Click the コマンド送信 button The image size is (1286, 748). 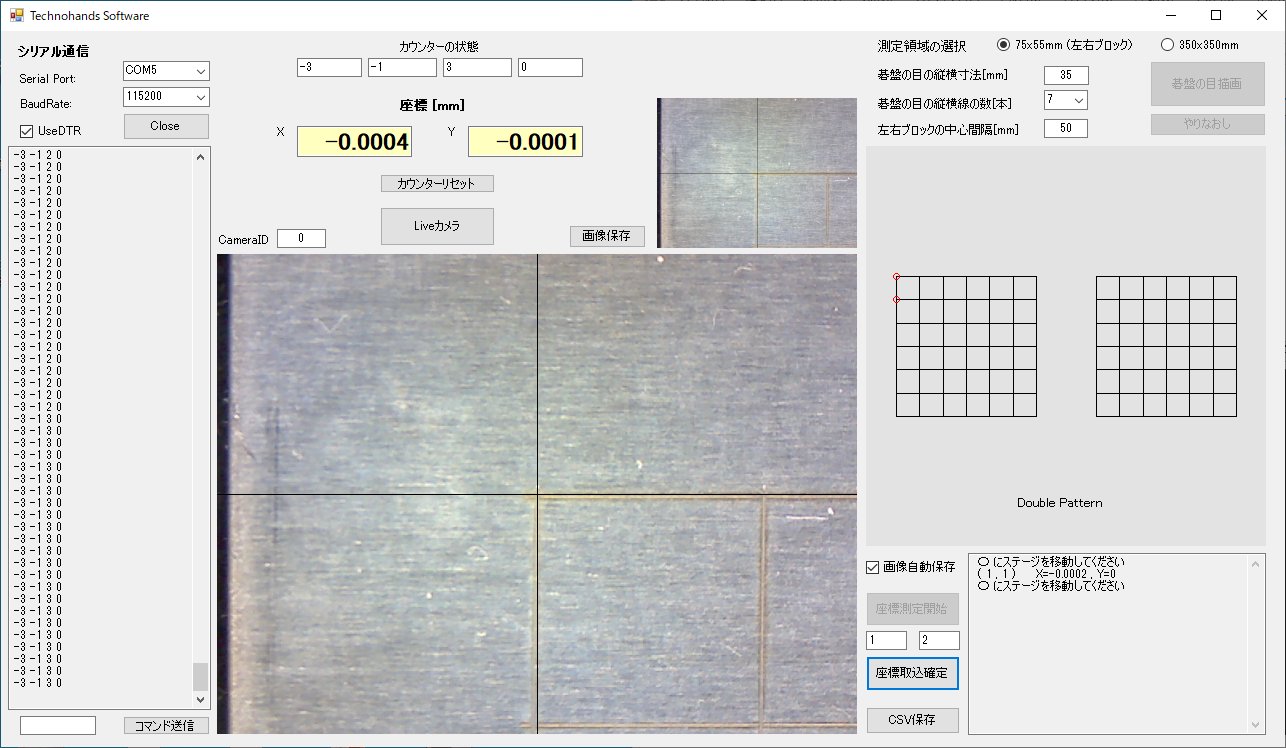(166, 726)
